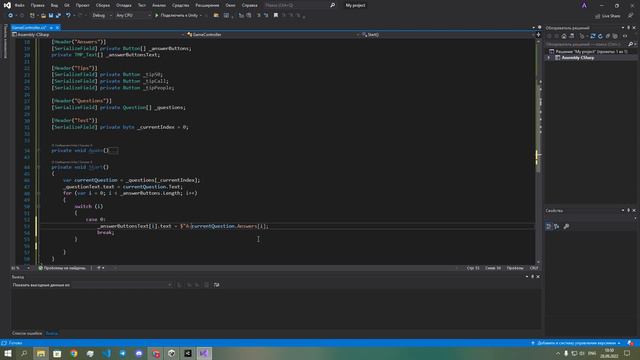This screenshot has height=360, width=640.
Task: Click the Save All toolbar icon
Action: pyautogui.click(x=58, y=16)
